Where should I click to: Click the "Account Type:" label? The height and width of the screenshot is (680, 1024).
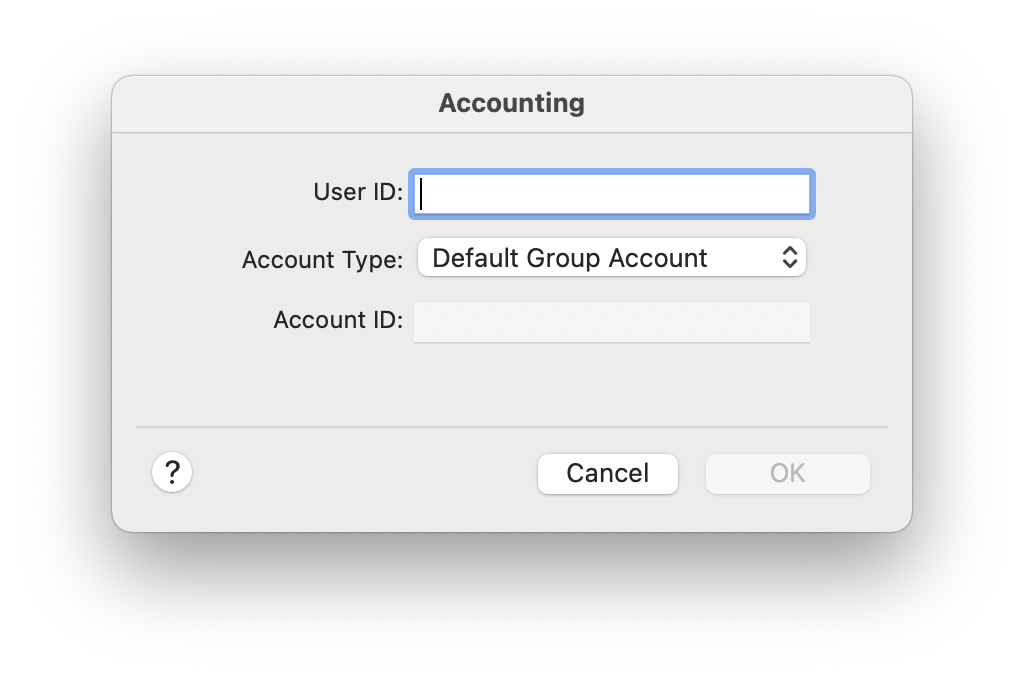[322, 260]
